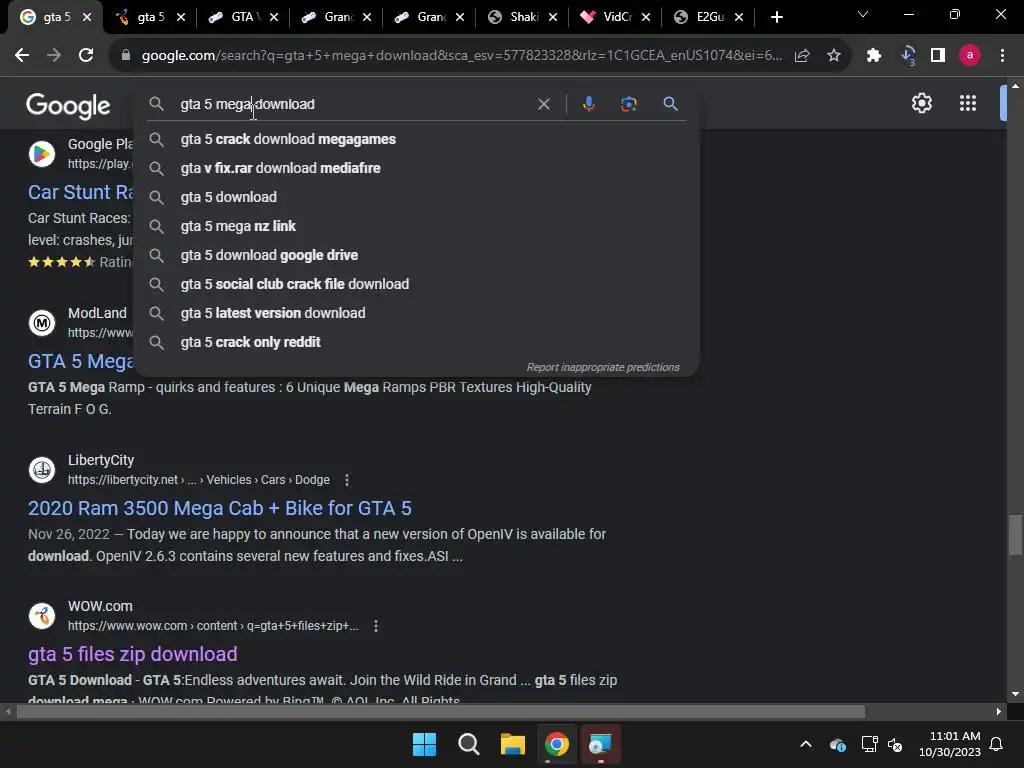
Task: Open the Google apps grid
Action: pos(968,103)
